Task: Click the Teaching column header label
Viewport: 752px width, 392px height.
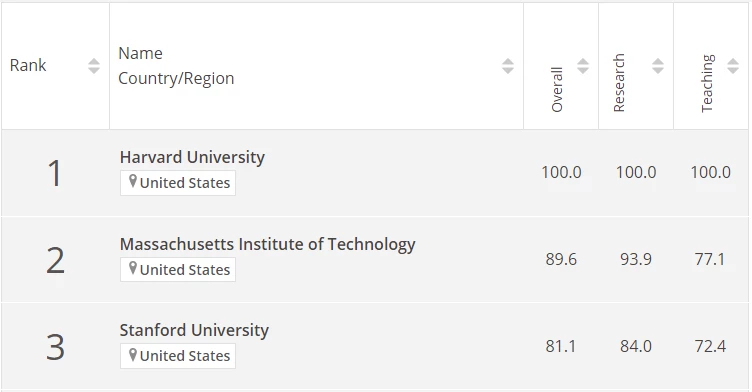Action: coord(707,83)
